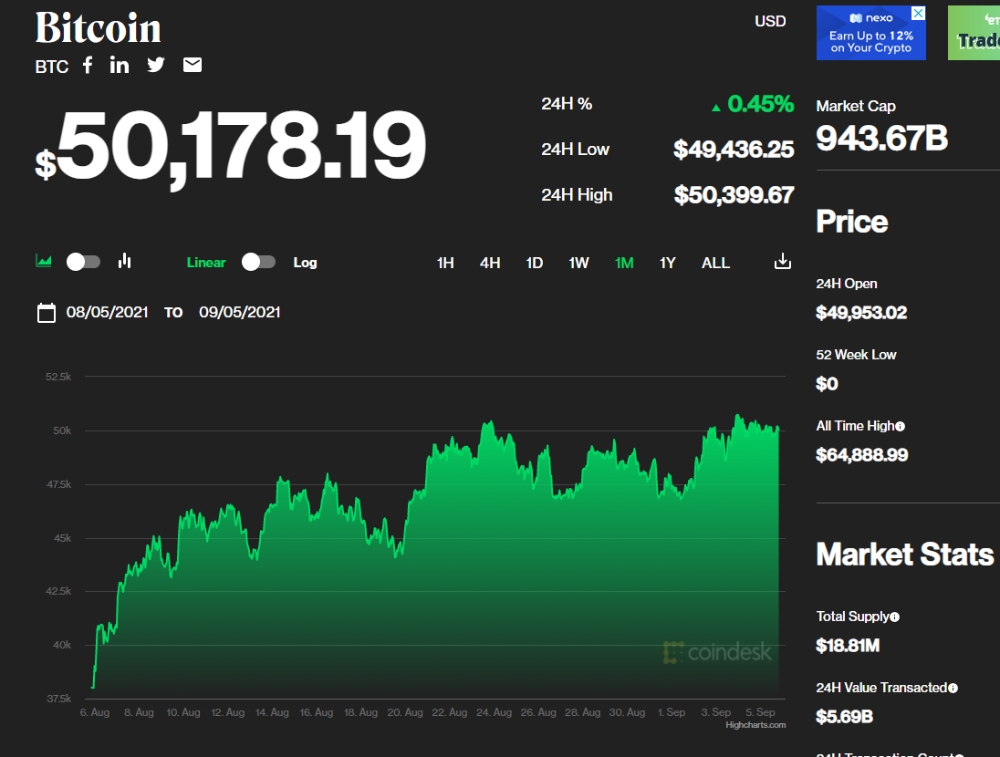Select the candlestick chart icon
The image size is (1000, 757).
click(x=124, y=261)
